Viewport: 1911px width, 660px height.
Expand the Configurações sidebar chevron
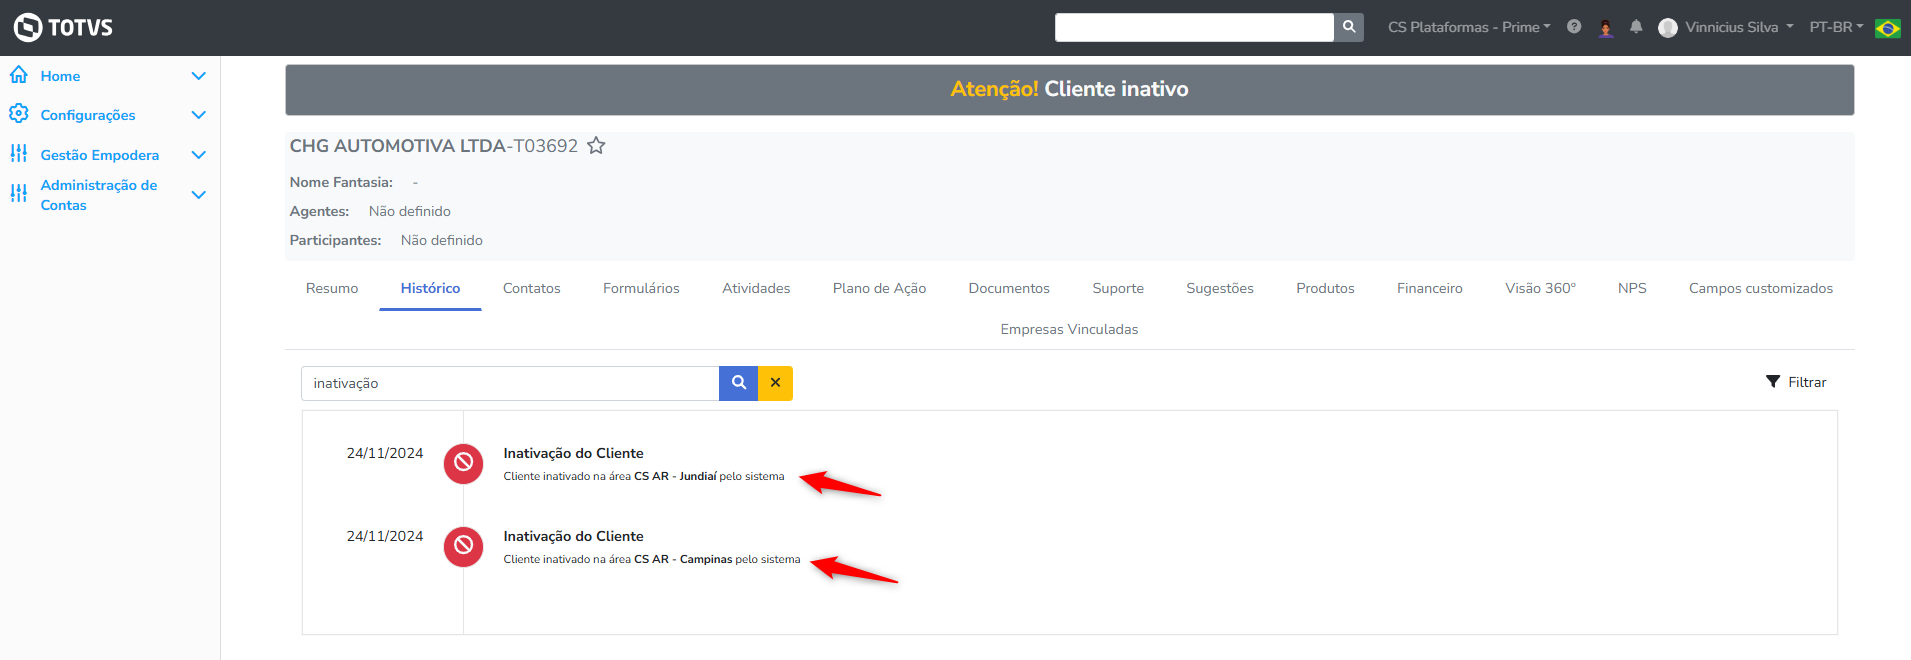click(x=198, y=115)
